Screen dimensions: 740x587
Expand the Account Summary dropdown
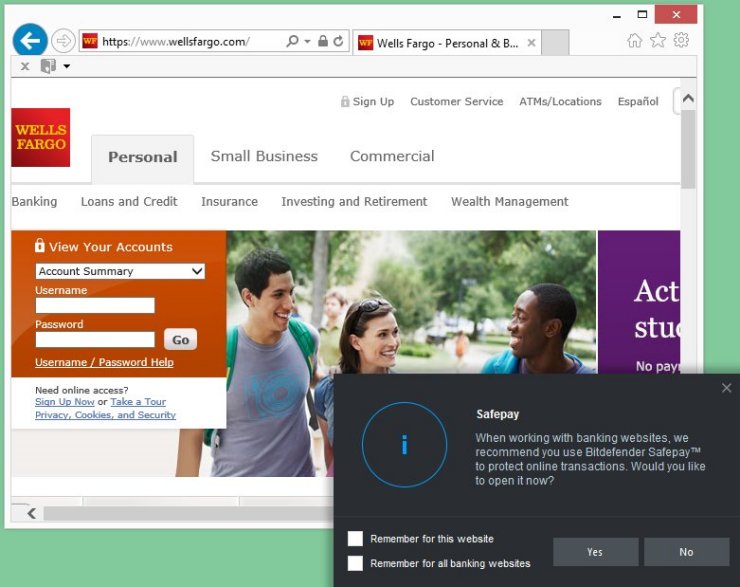click(120, 271)
